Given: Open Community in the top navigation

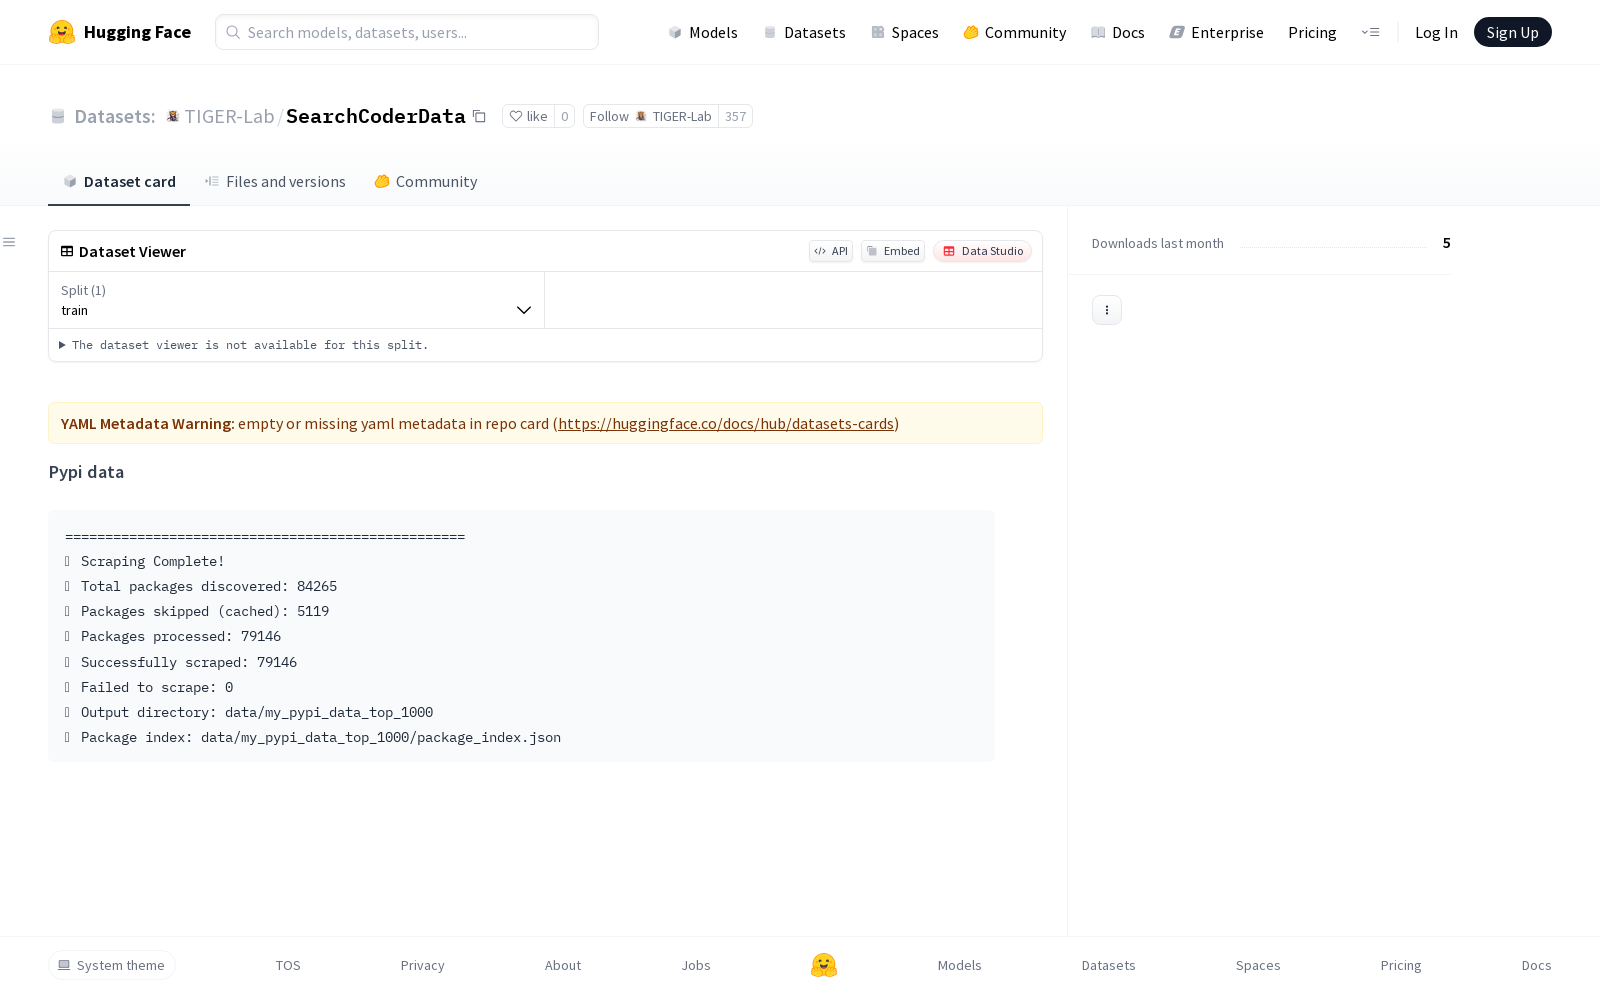Looking at the screenshot, I should tap(1014, 32).
